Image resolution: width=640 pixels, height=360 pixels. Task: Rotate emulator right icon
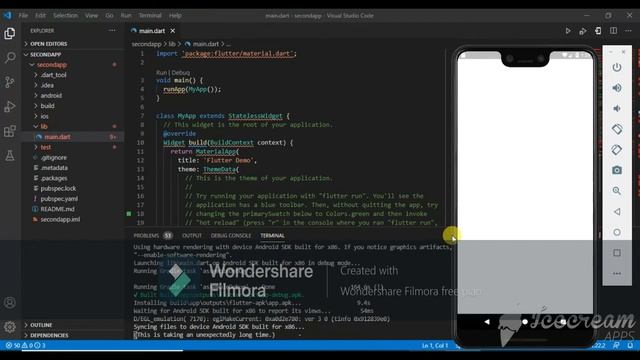[x=617, y=149]
